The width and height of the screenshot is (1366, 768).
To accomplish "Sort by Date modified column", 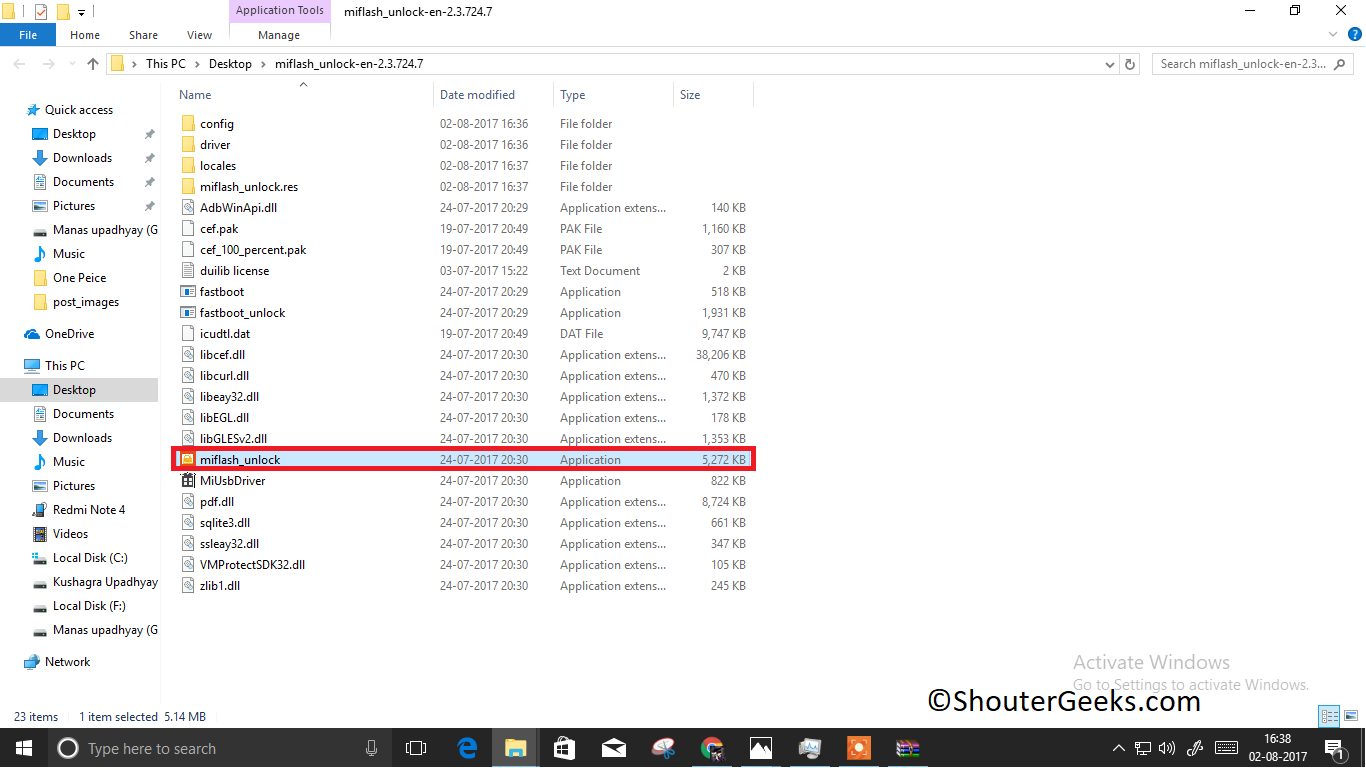I will pyautogui.click(x=478, y=95).
